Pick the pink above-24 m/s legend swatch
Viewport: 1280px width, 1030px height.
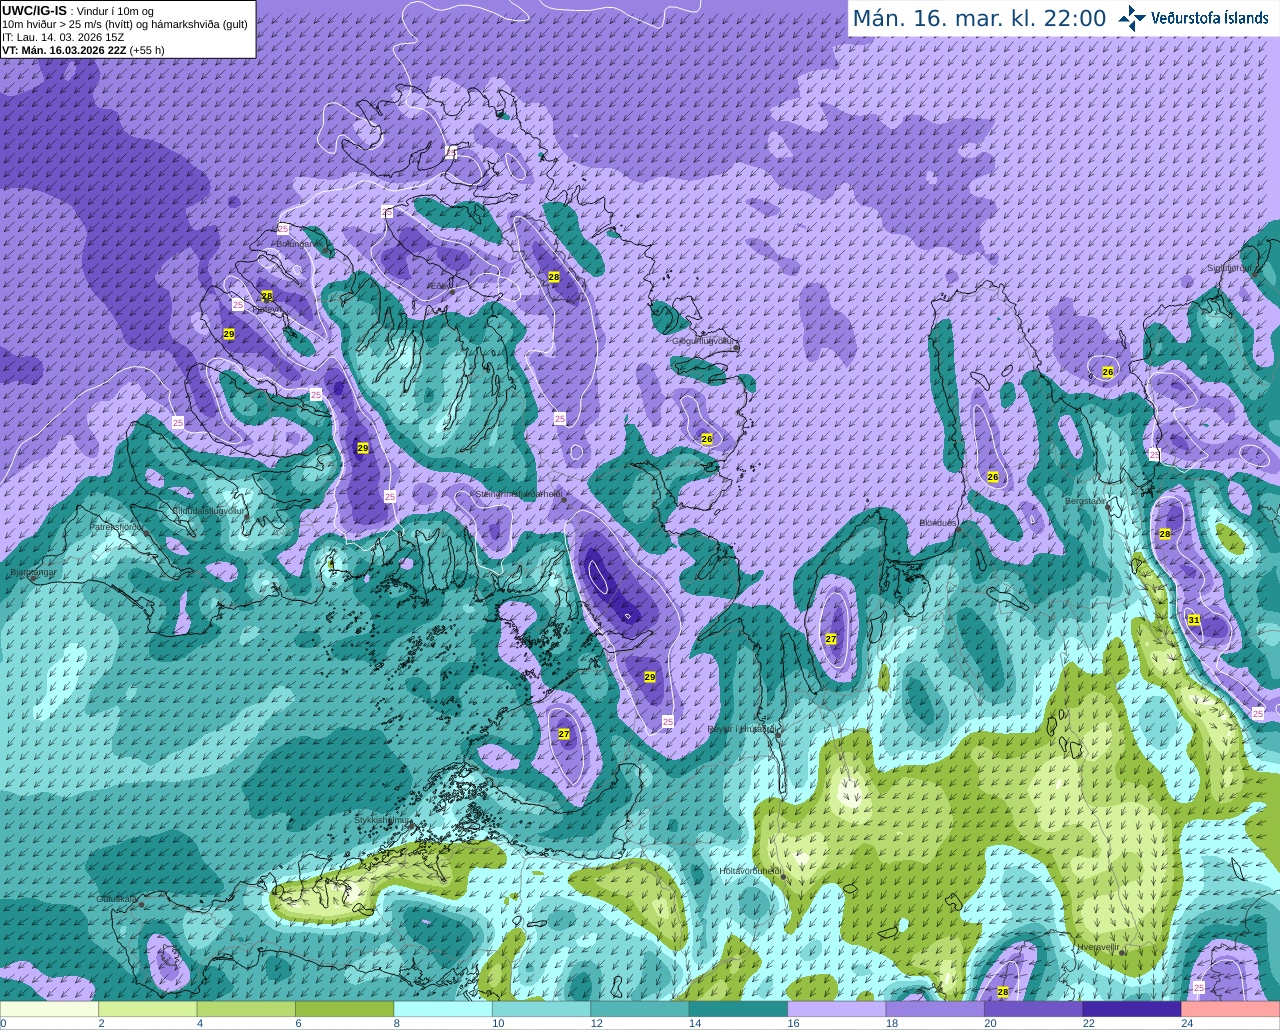[x=1231, y=1009]
